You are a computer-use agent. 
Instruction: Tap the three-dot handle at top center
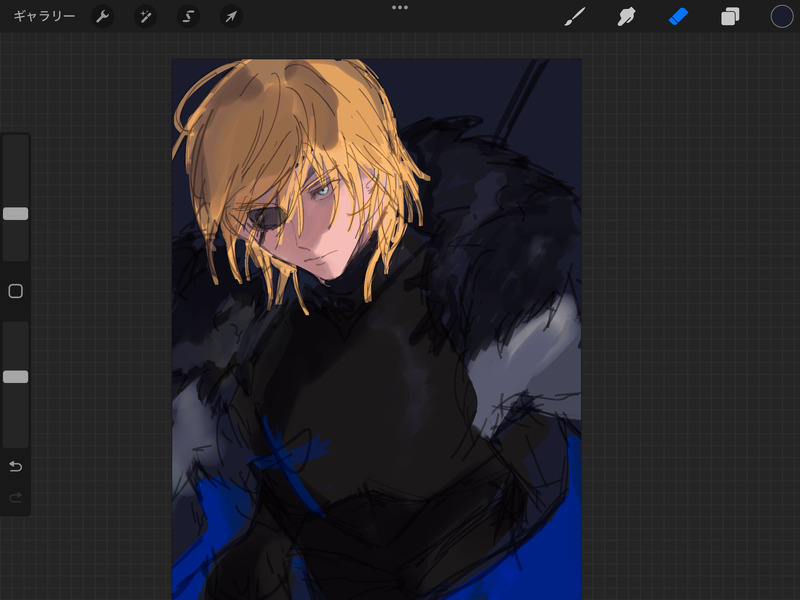click(400, 8)
